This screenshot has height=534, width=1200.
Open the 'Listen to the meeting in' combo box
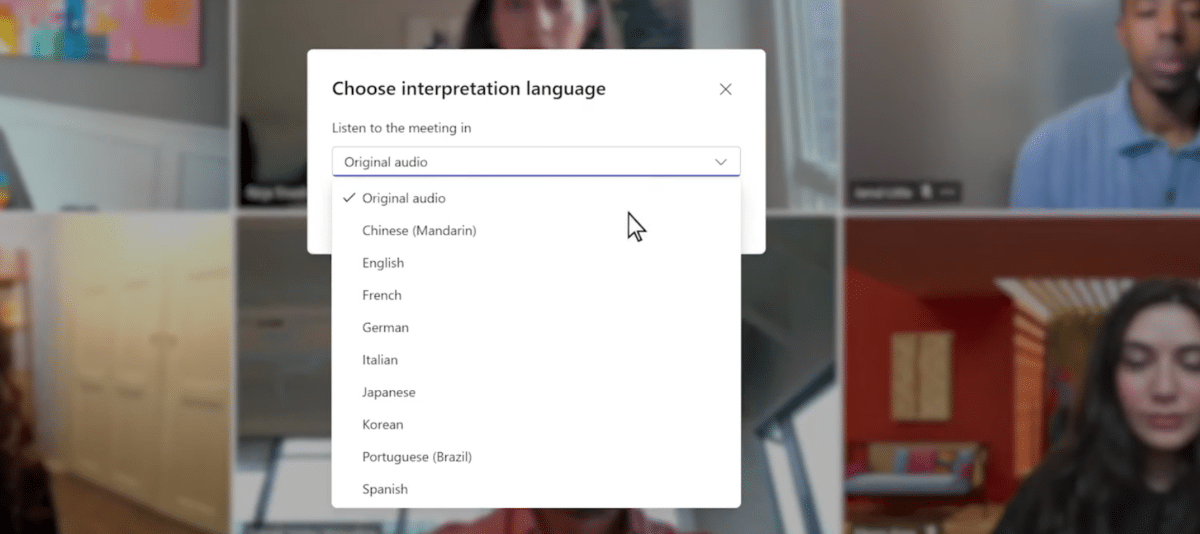[535, 162]
